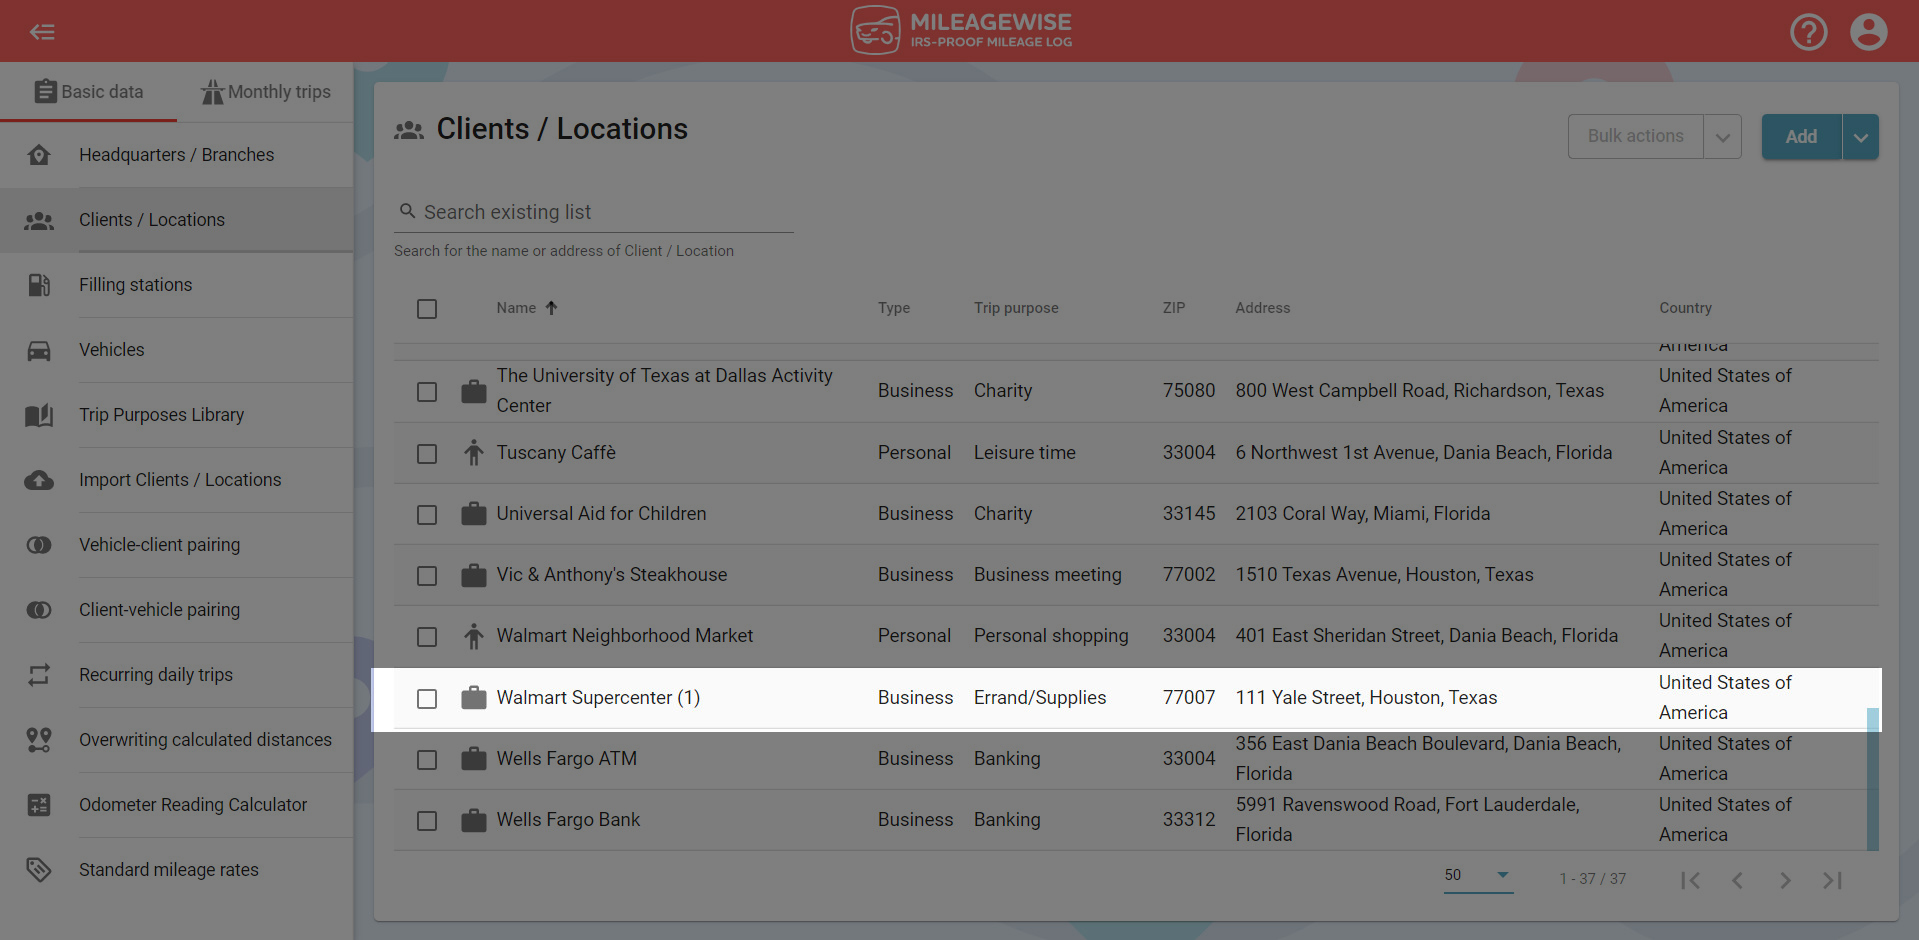Expand the Add button dropdown arrow
The height and width of the screenshot is (940, 1919).
(1860, 137)
